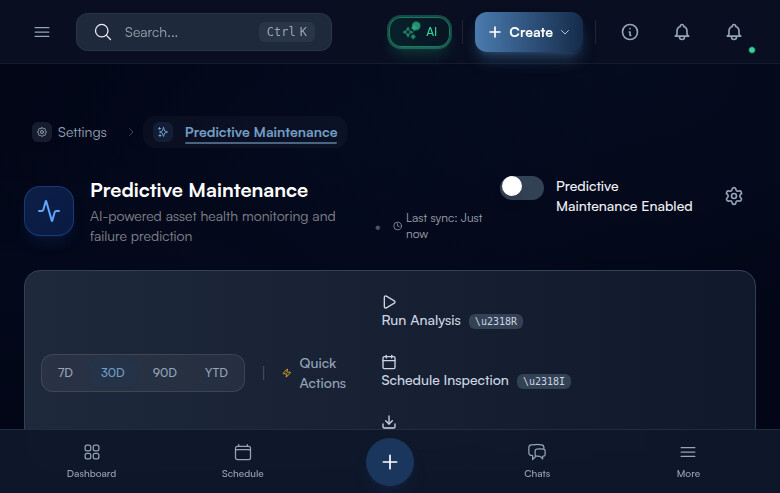Image resolution: width=780 pixels, height=493 pixels.
Task: Open the hamburger menu icon
Action: 42,32
